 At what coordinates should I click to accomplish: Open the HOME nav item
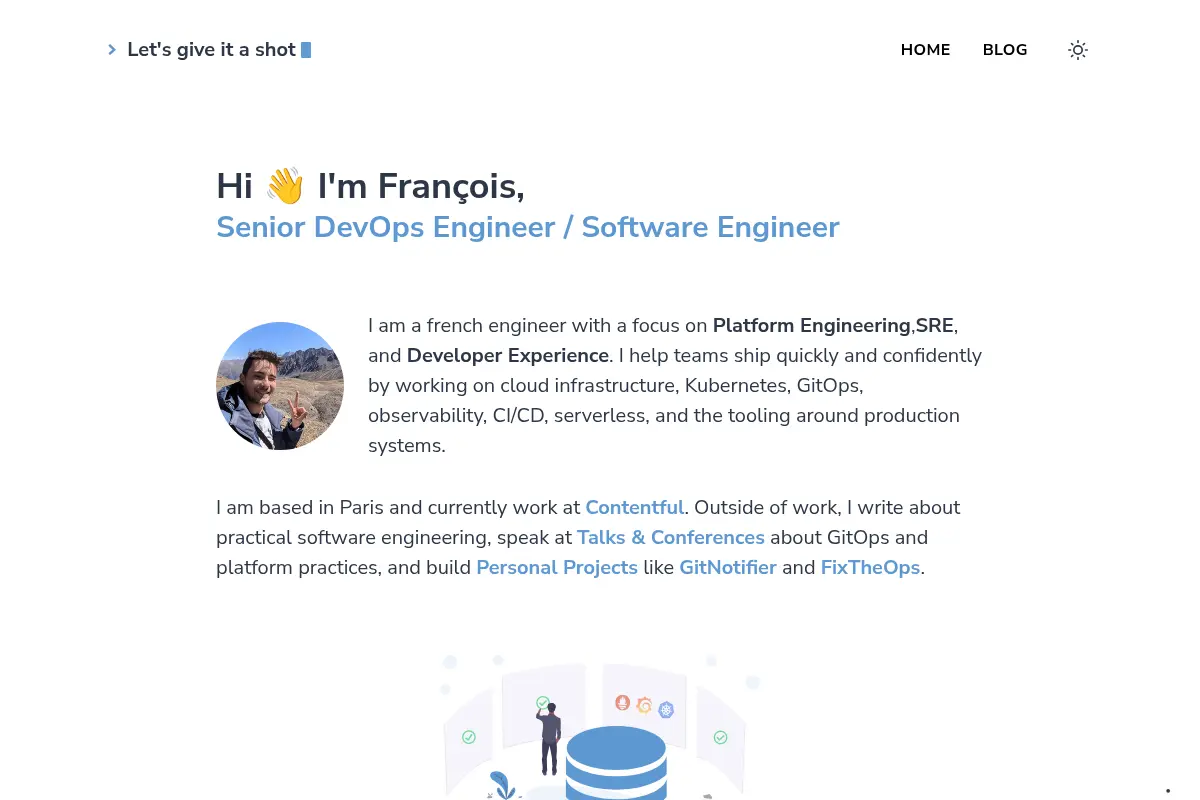(x=925, y=50)
